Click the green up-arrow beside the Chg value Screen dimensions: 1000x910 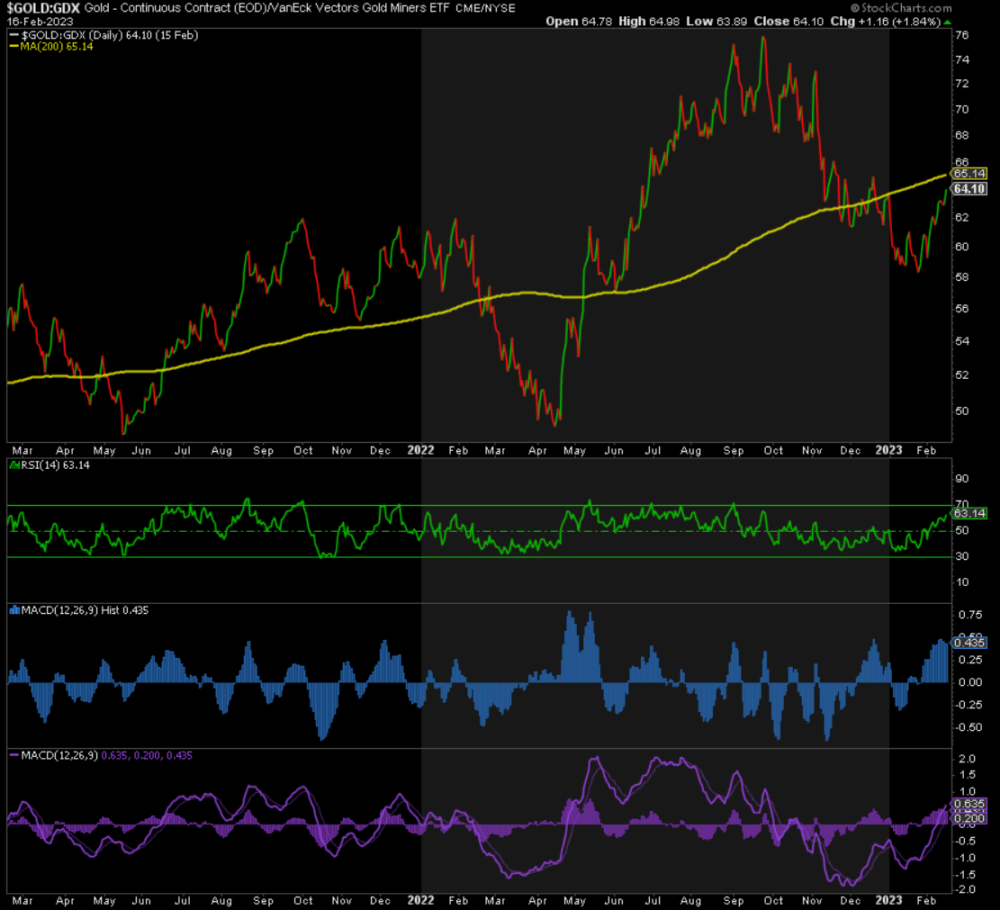pos(948,22)
